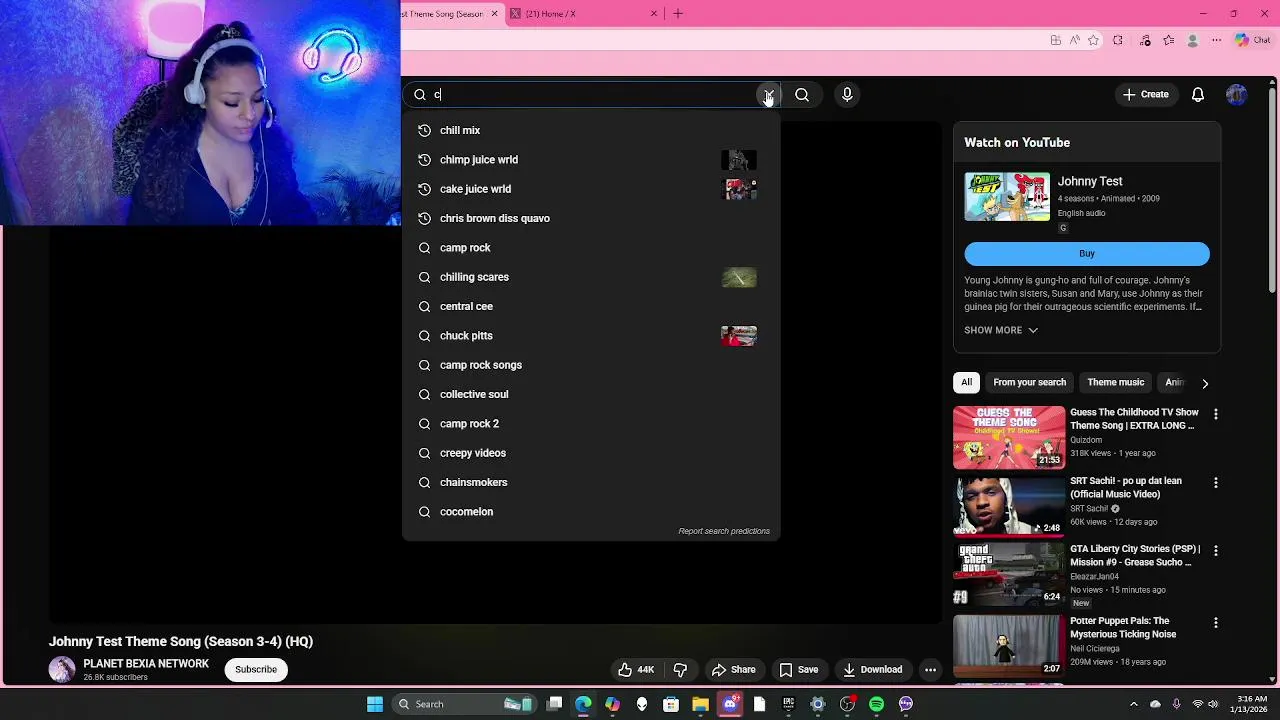This screenshot has width=1280, height=720.
Task: Open Microsoft Edge from the taskbar
Action: (583, 704)
